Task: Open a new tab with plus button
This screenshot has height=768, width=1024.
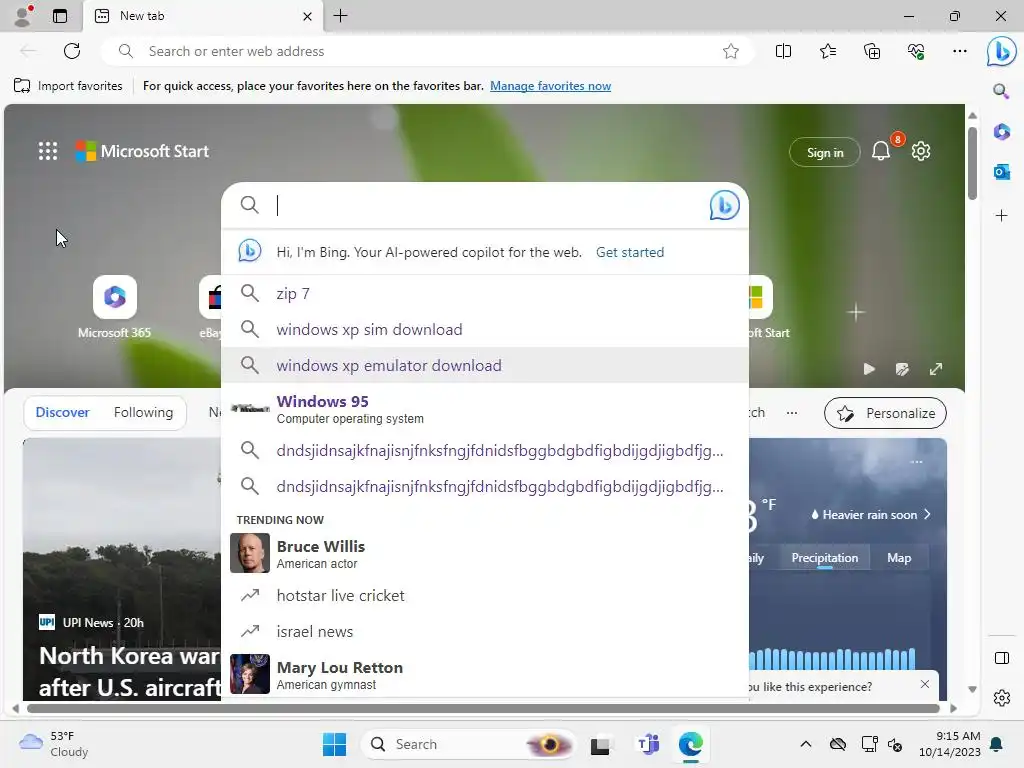Action: tap(340, 16)
